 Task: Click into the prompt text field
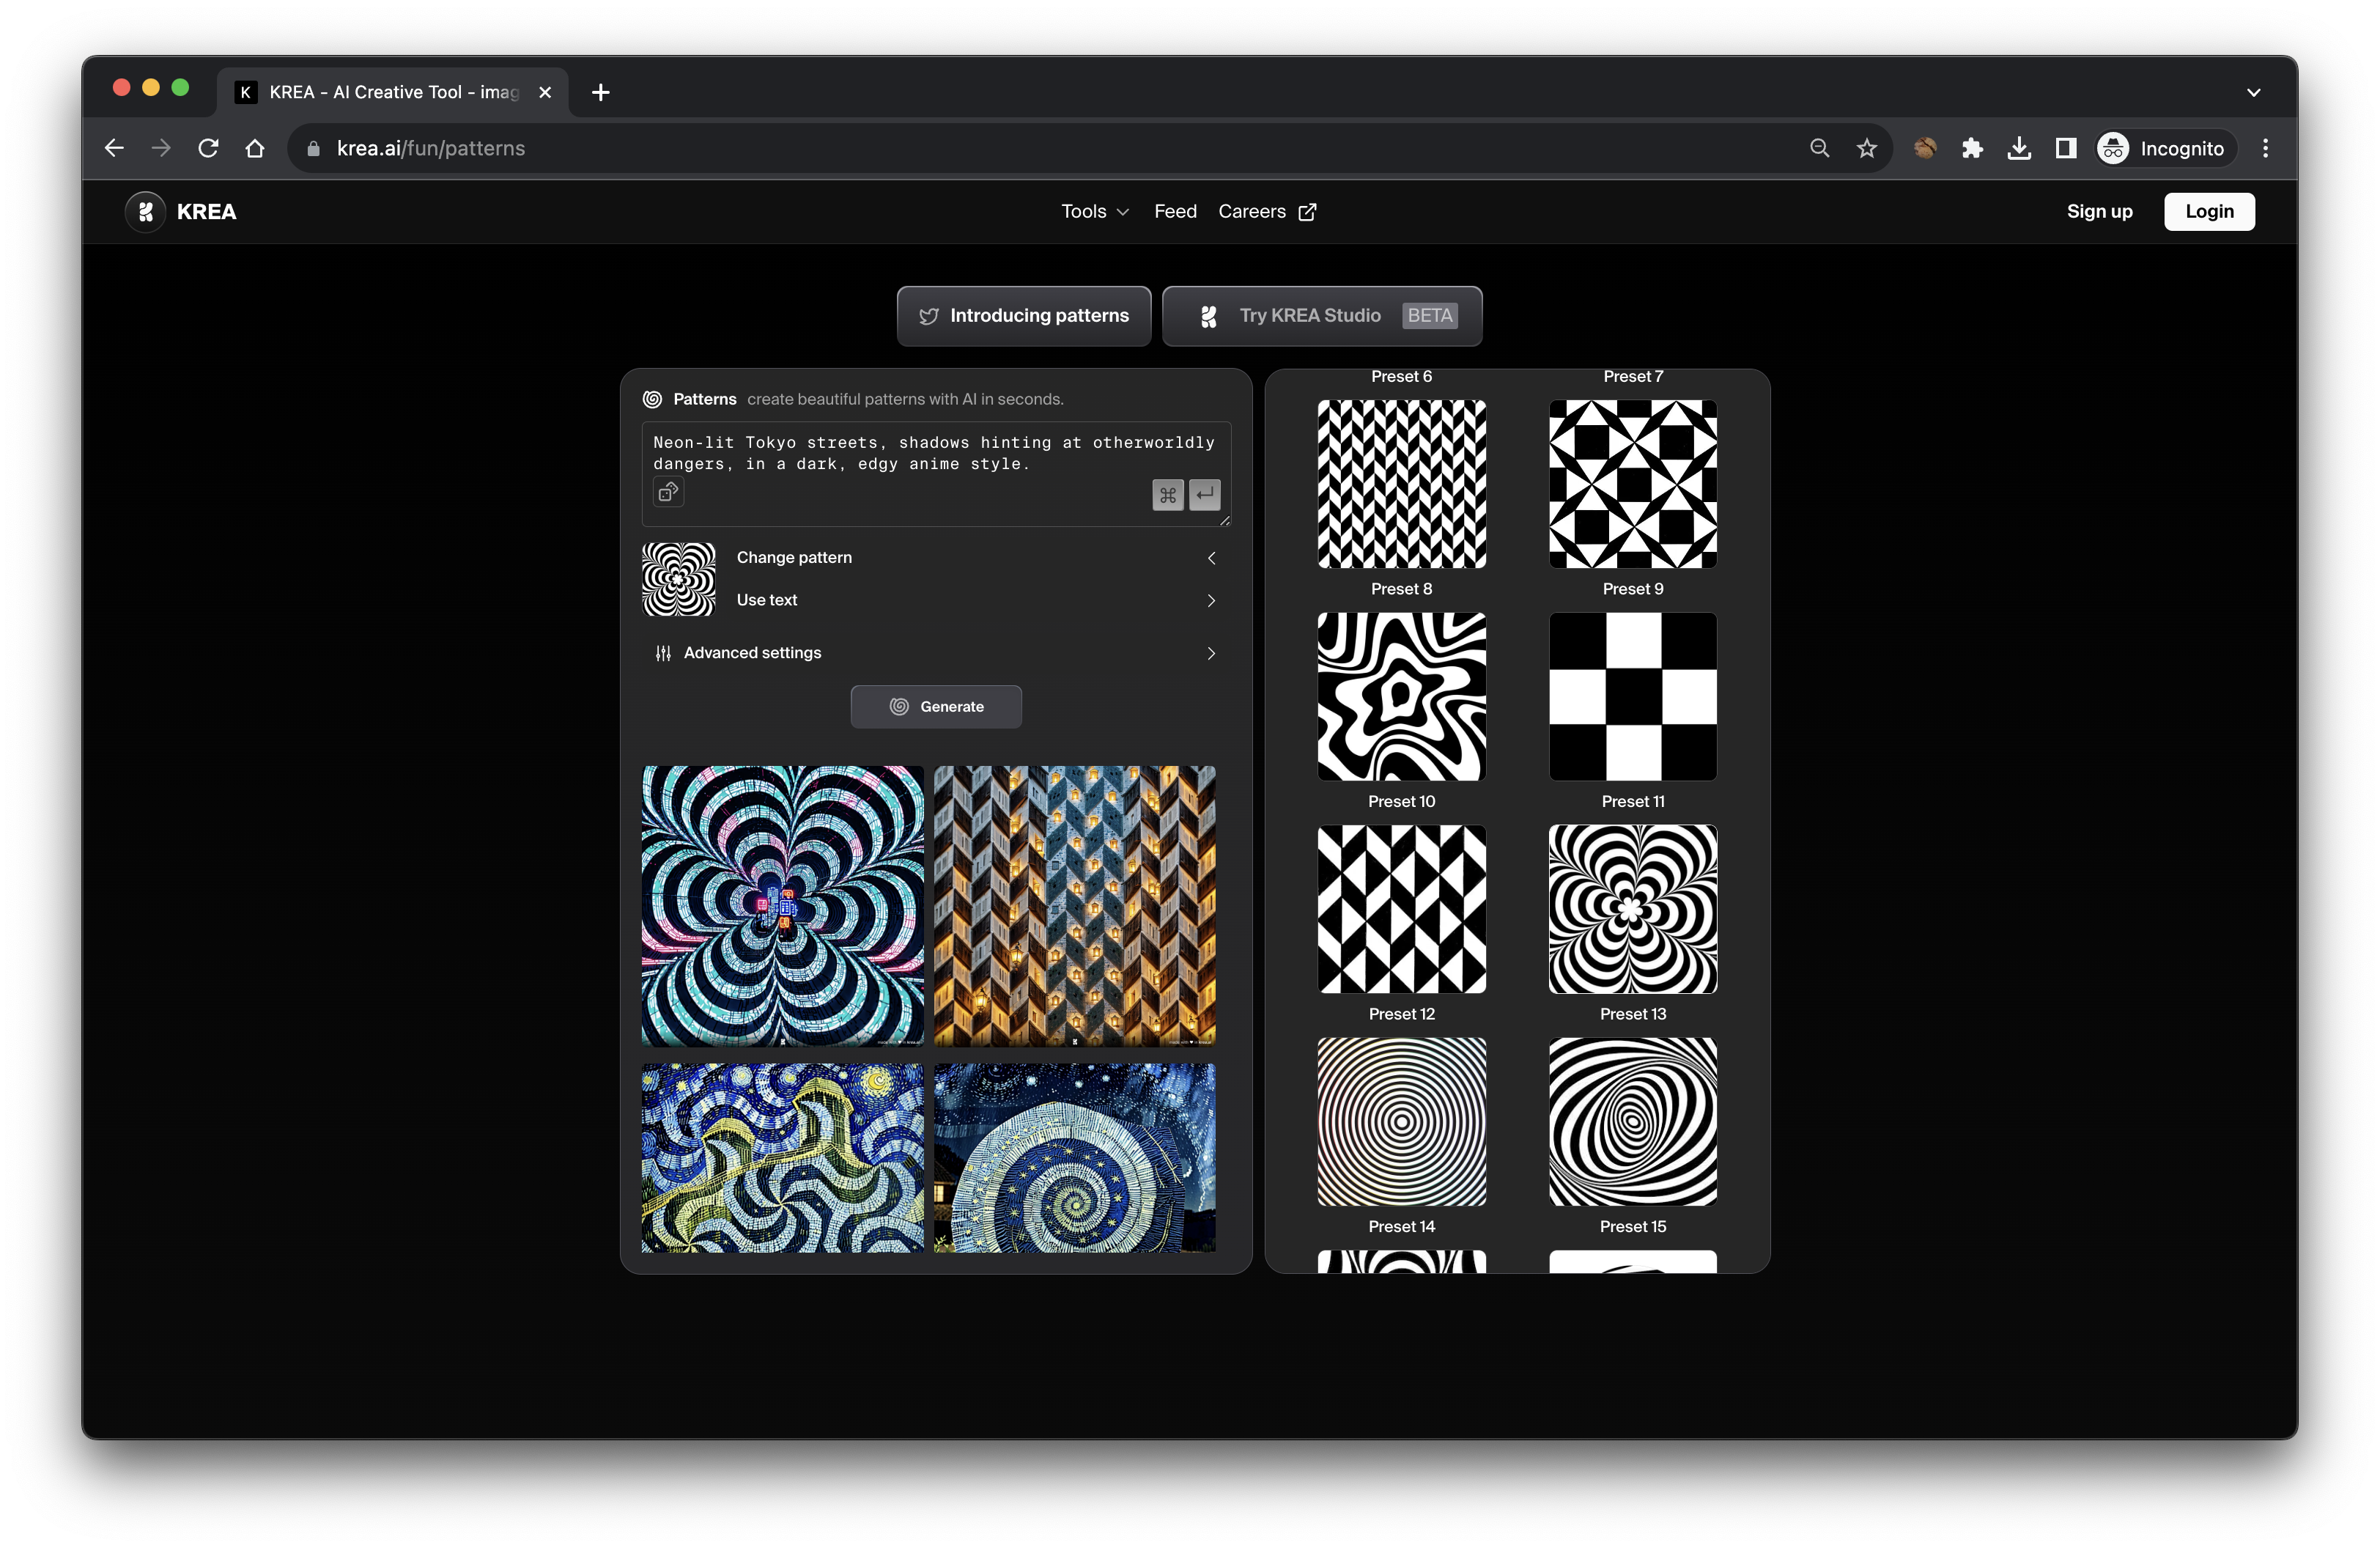click(x=933, y=454)
